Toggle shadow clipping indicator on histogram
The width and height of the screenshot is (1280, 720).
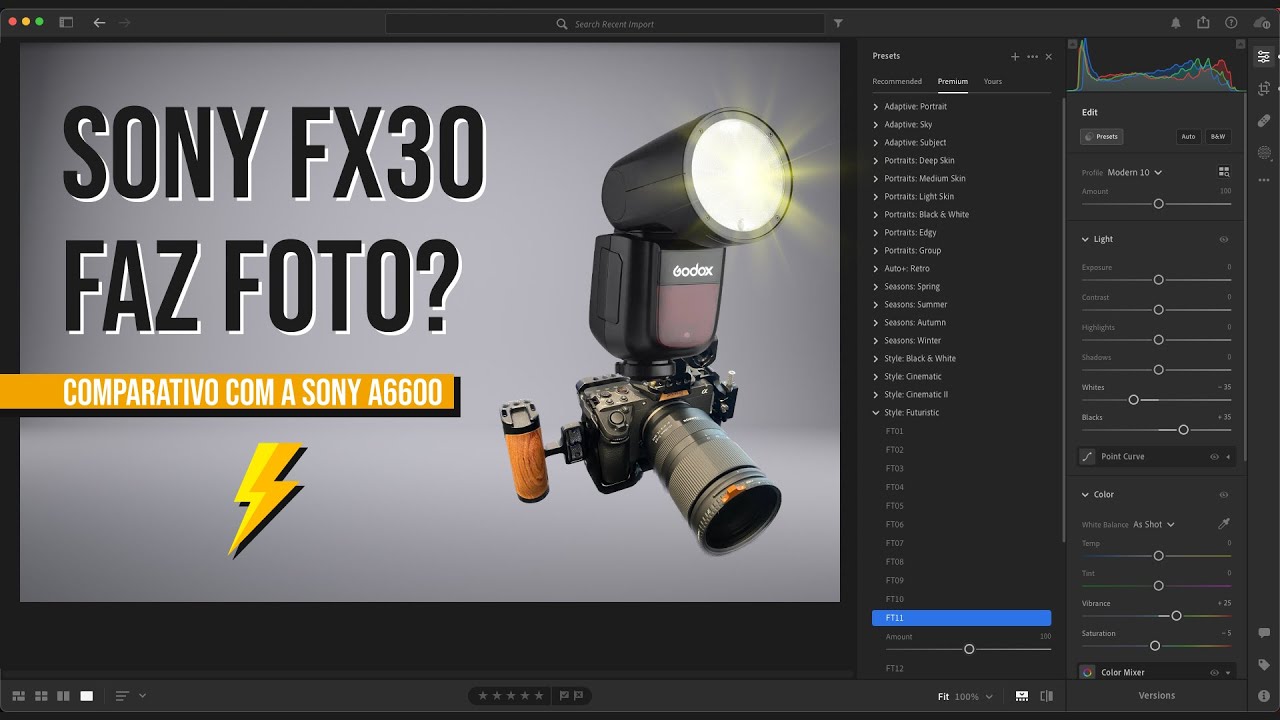(x=1074, y=44)
